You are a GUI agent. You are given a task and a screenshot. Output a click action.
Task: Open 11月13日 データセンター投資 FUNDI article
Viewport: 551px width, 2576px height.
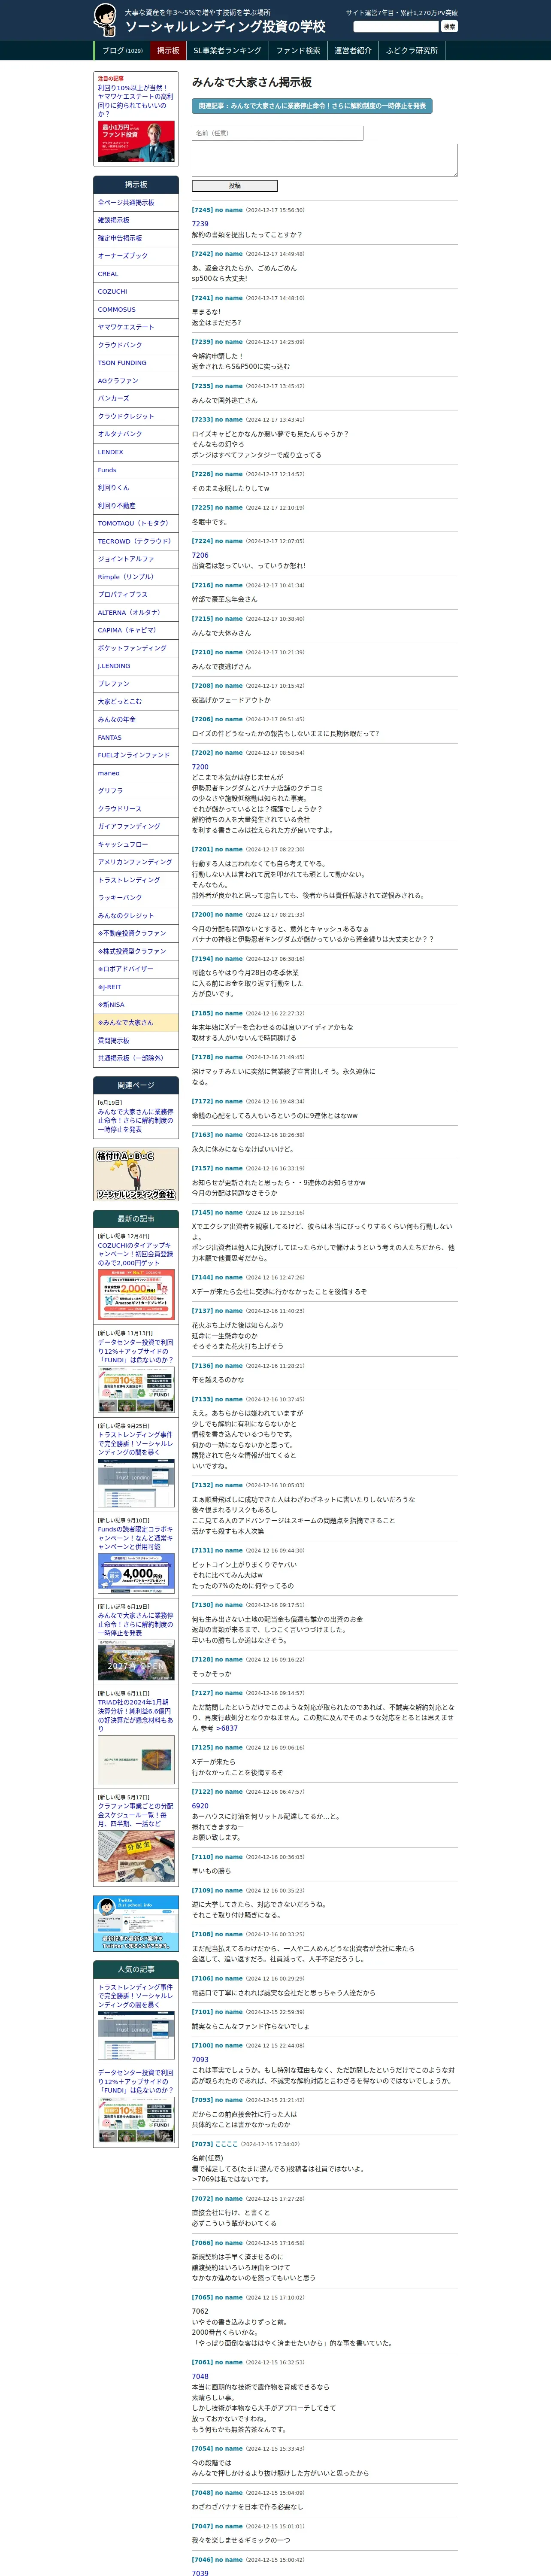(135, 1351)
